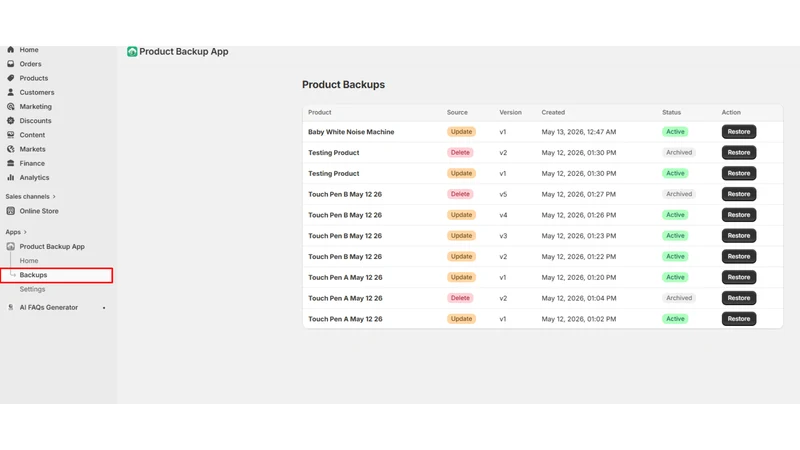This screenshot has width=800, height=450.
Task: Restore Baby White Noise Machine backup
Action: point(739,132)
